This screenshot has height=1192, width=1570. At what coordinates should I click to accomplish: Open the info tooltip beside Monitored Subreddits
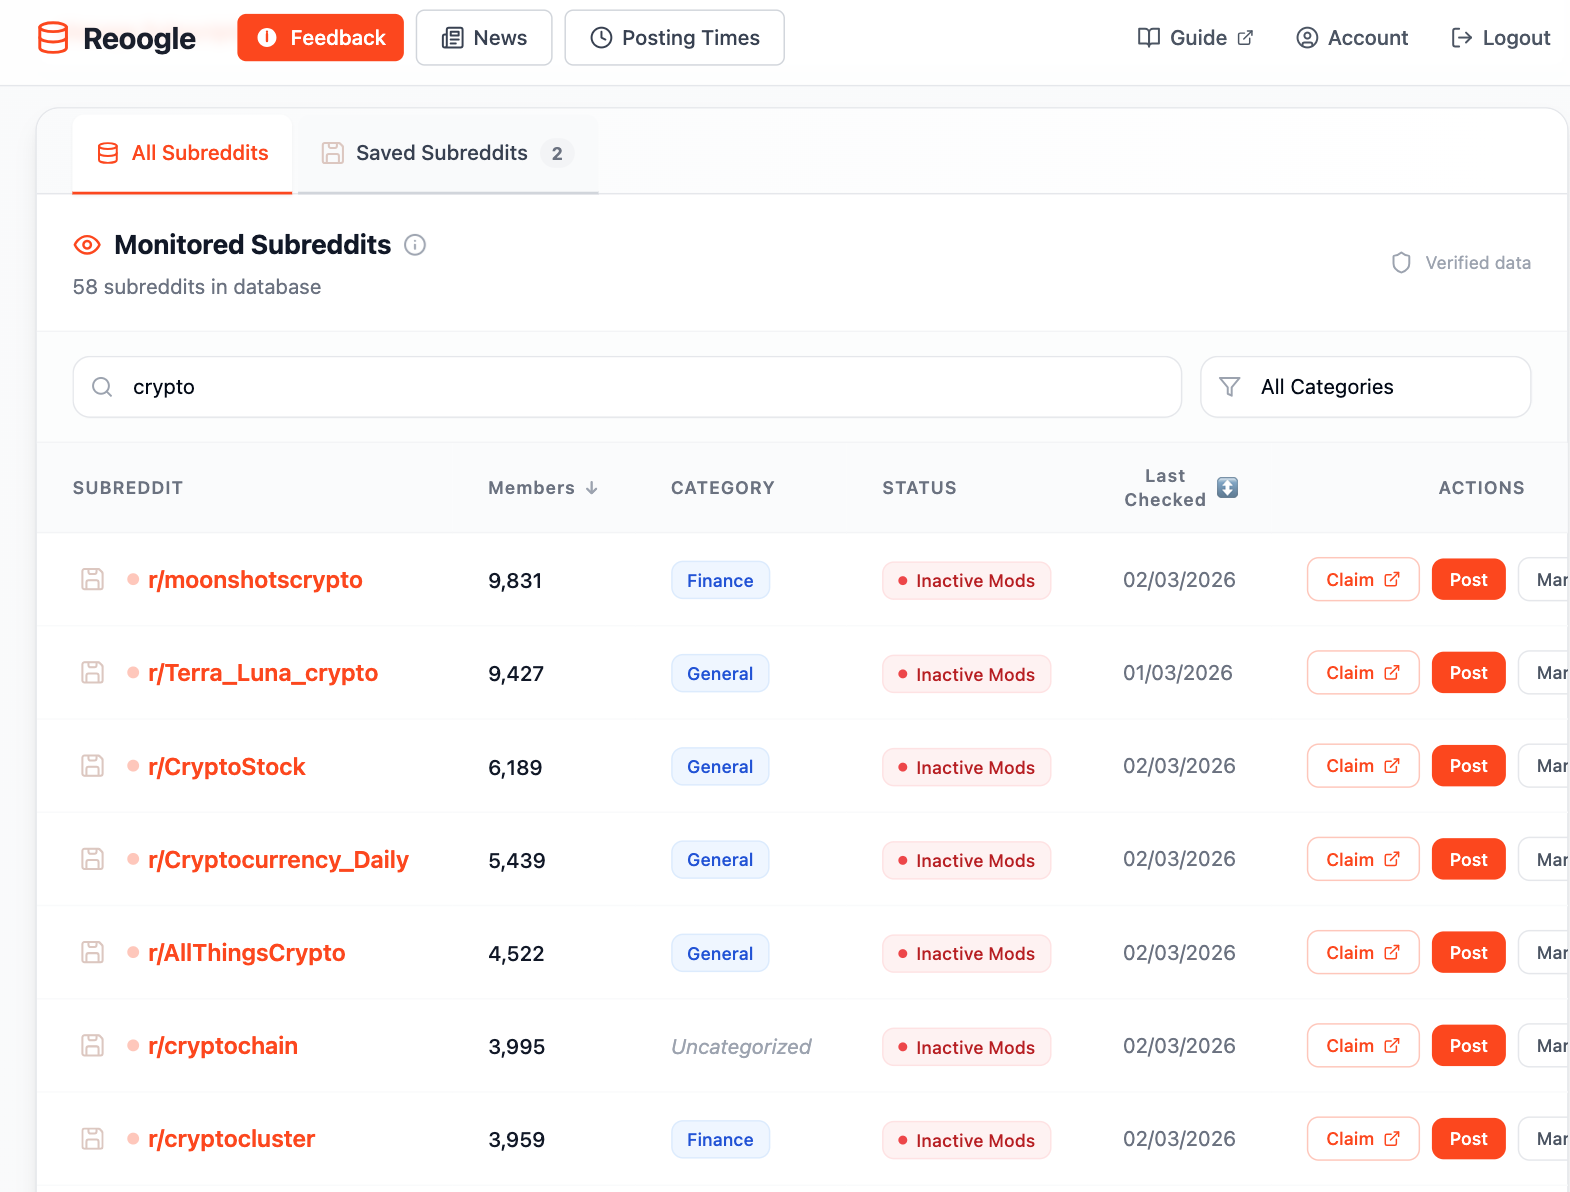(x=415, y=245)
